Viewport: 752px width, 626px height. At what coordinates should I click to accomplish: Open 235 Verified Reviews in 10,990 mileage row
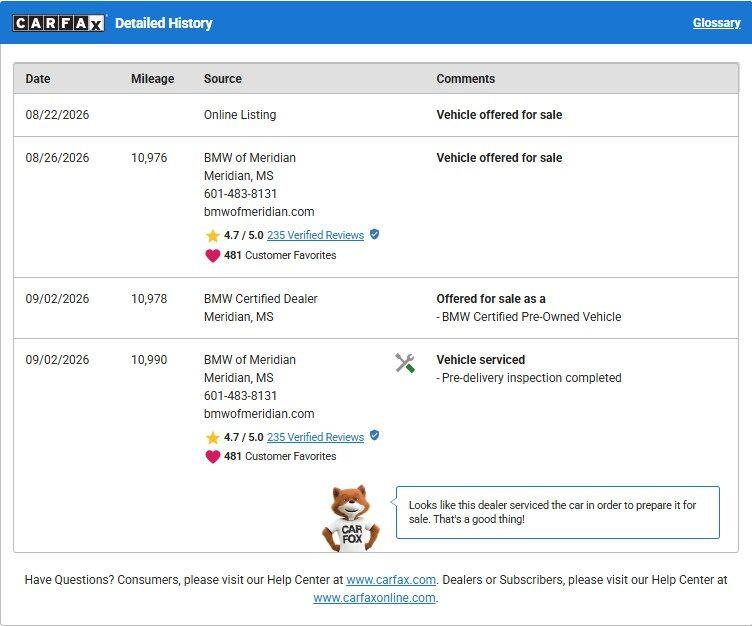click(x=316, y=437)
